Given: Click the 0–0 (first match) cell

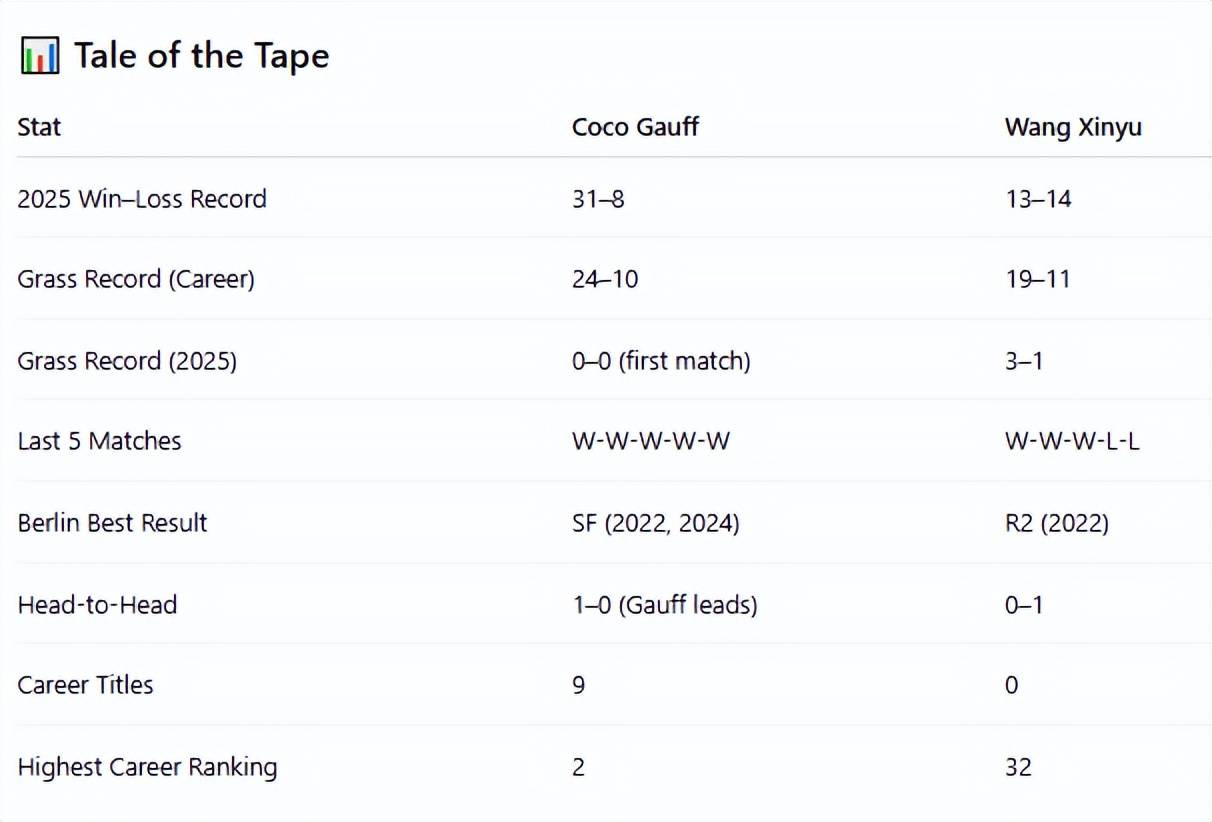Looking at the screenshot, I should click(661, 361).
